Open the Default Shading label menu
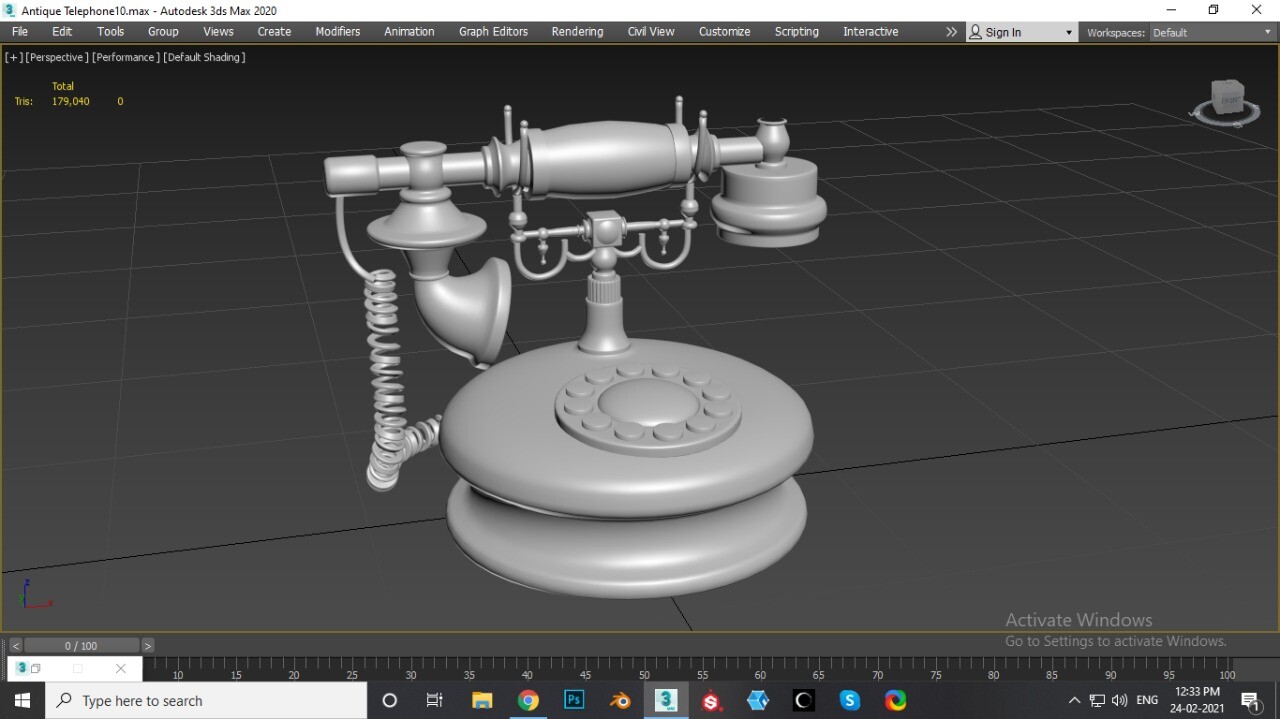 pyautogui.click(x=204, y=57)
